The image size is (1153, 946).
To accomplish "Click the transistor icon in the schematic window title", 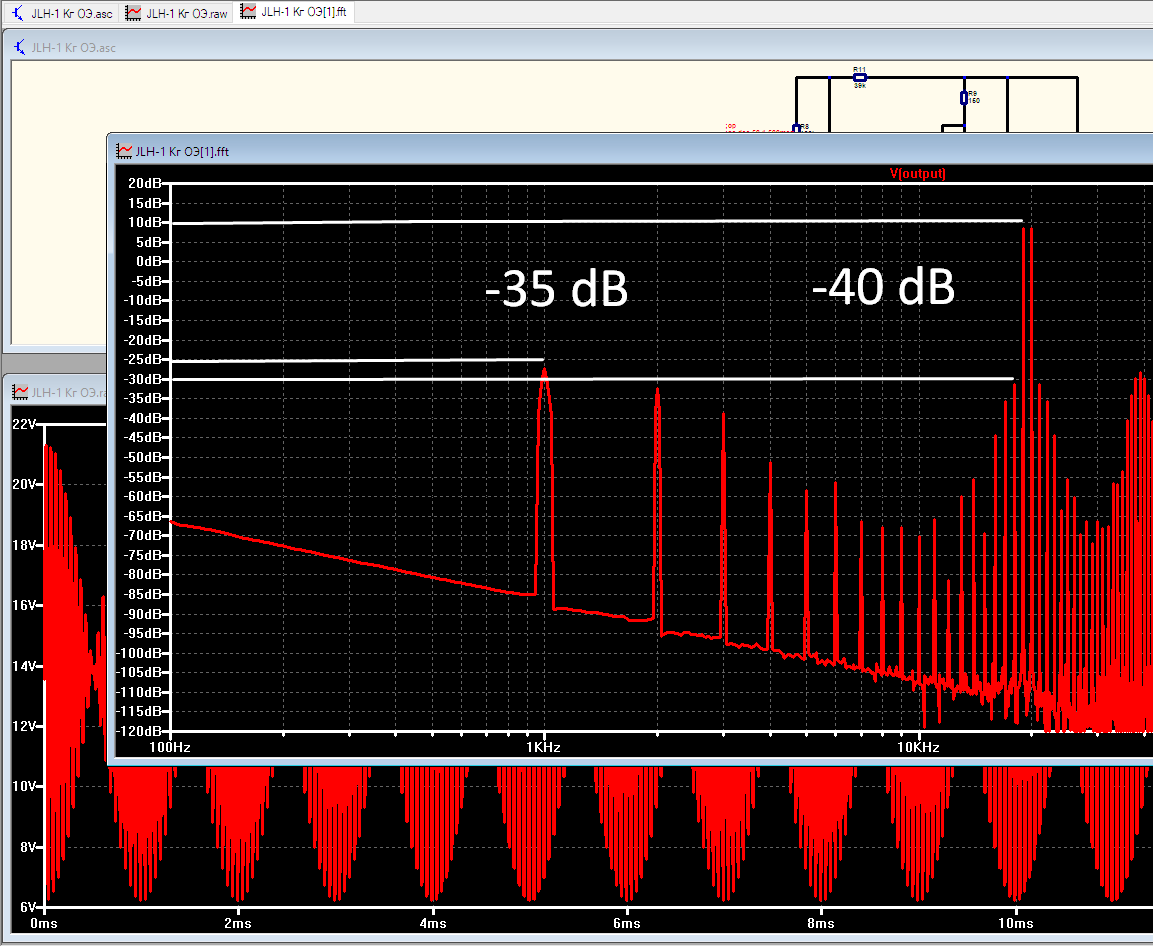I will pos(20,47).
